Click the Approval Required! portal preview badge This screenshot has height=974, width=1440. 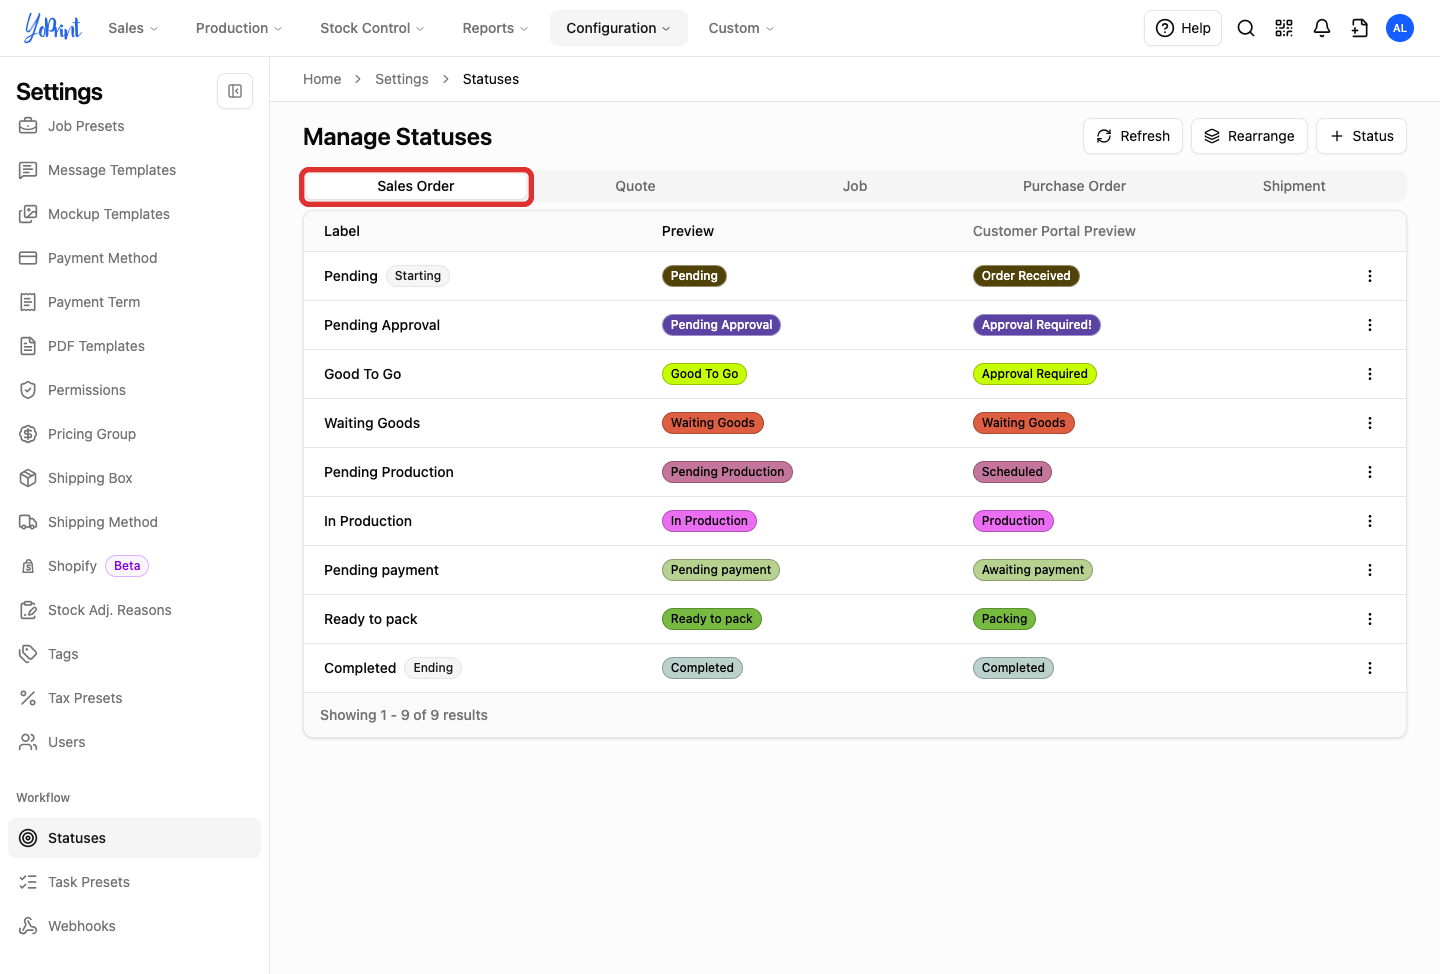[1036, 325]
